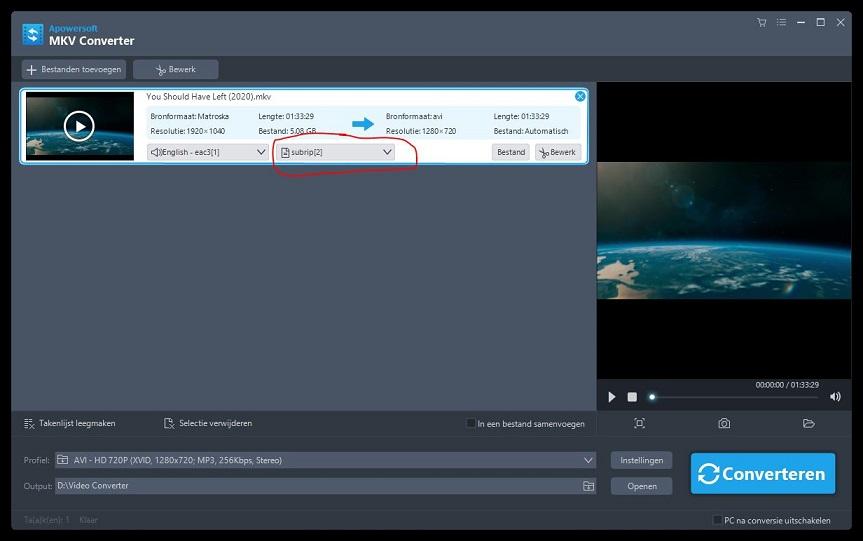The width and height of the screenshot is (863, 541).
Task: Click Takenlijst leegmaken to clear list
Action: click(70, 423)
